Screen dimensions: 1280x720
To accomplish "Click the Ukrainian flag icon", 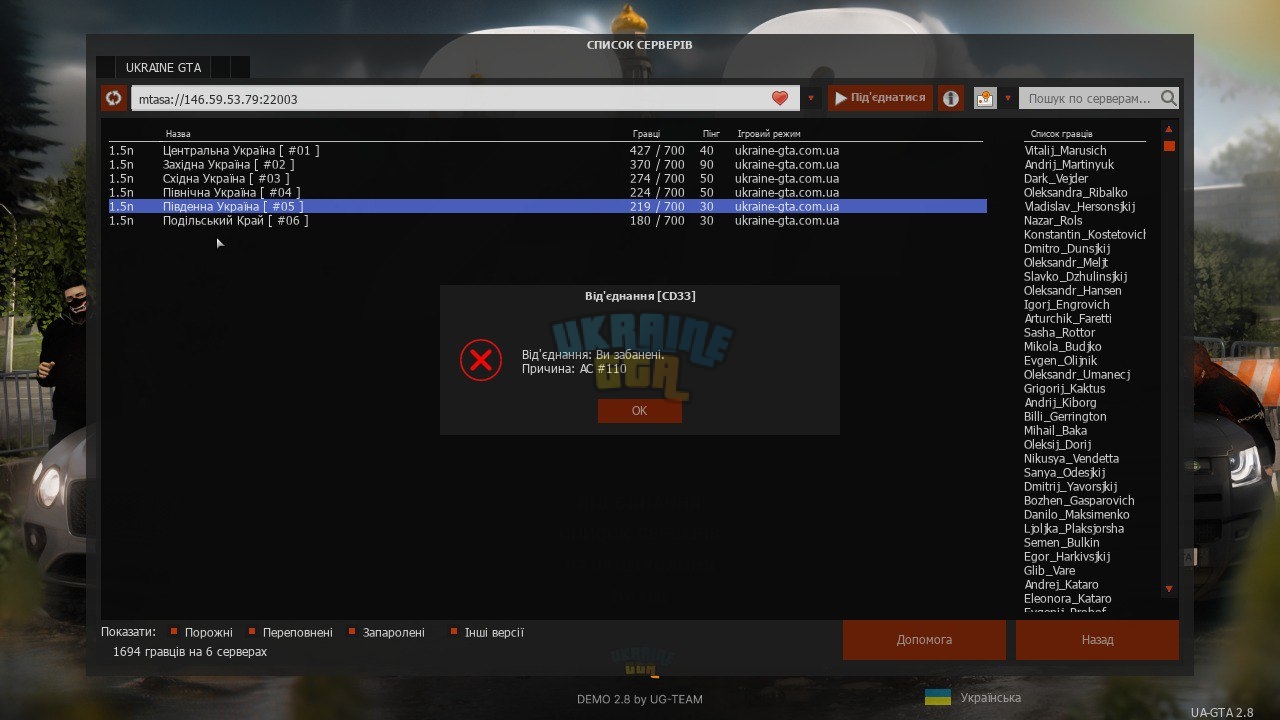I will tap(937, 697).
